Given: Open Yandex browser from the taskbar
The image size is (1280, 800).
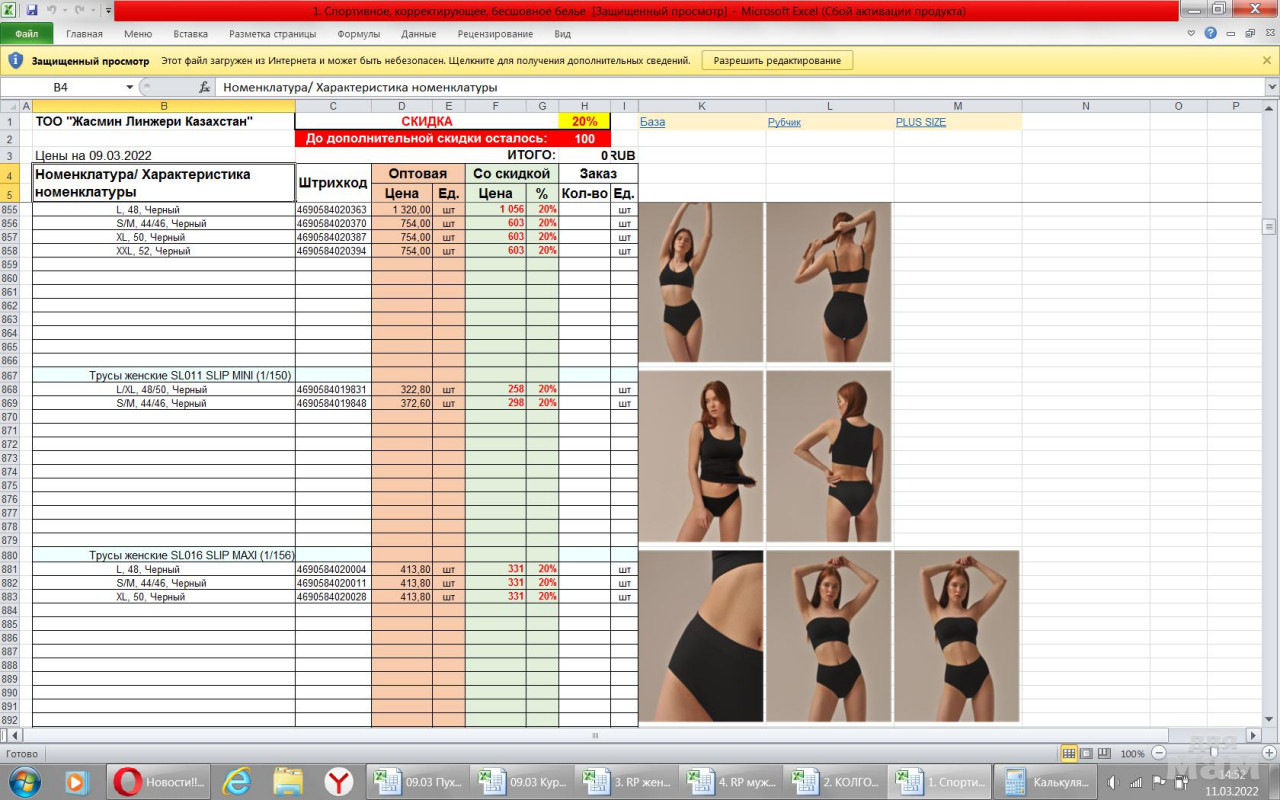Looking at the screenshot, I should [x=339, y=781].
